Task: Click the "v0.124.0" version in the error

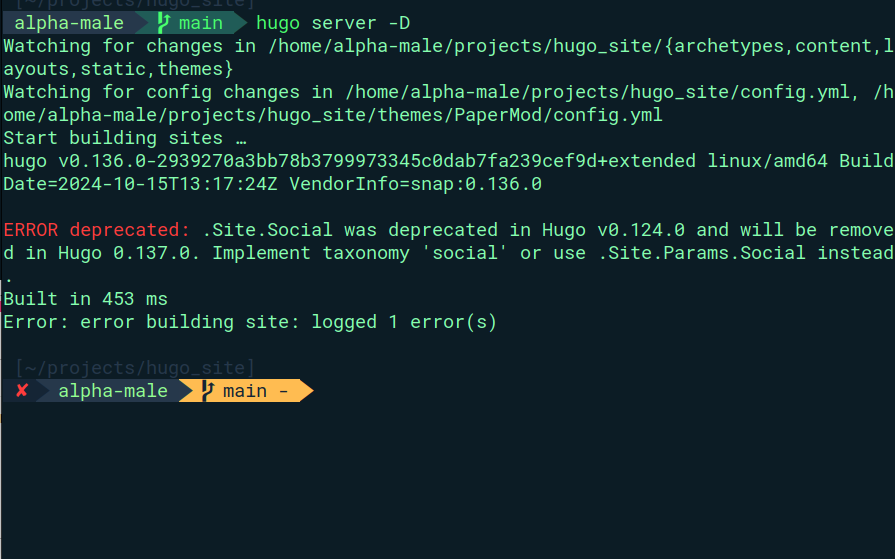Action: (x=642, y=230)
